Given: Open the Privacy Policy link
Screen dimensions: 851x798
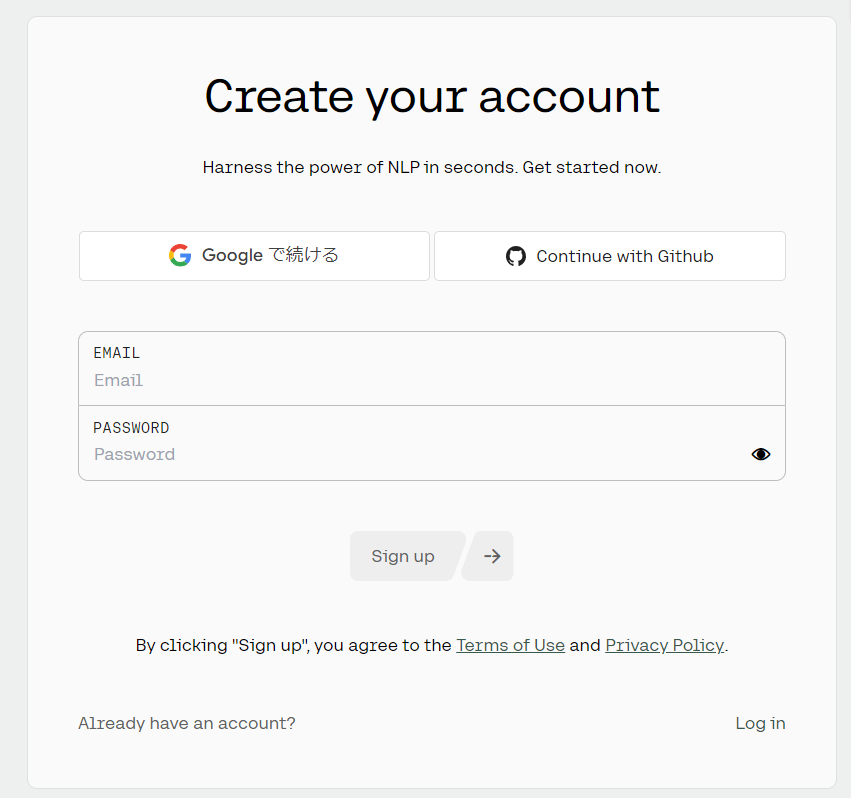Looking at the screenshot, I should point(664,645).
